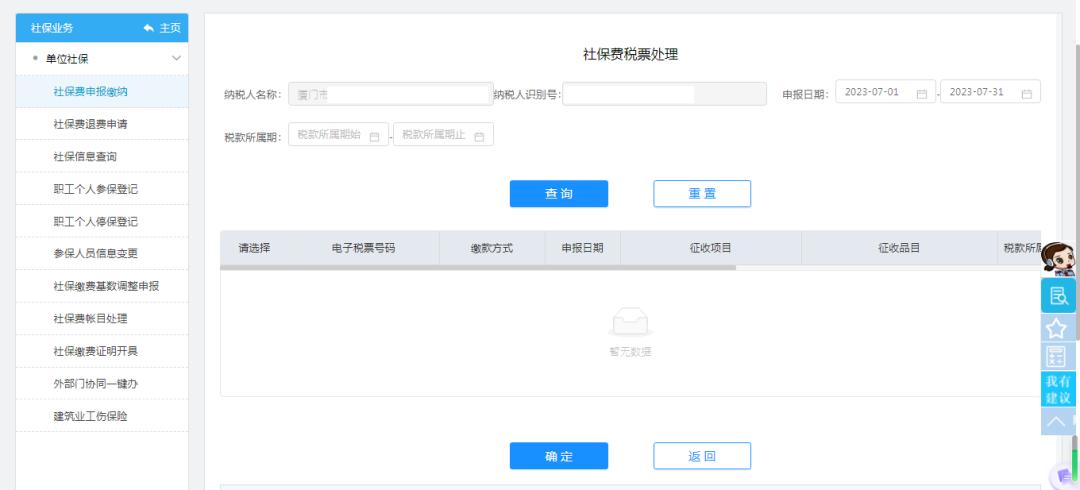Open 职工个人参保登记 menu item
Viewport: 1080px width, 490px height.
pos(102,189)
